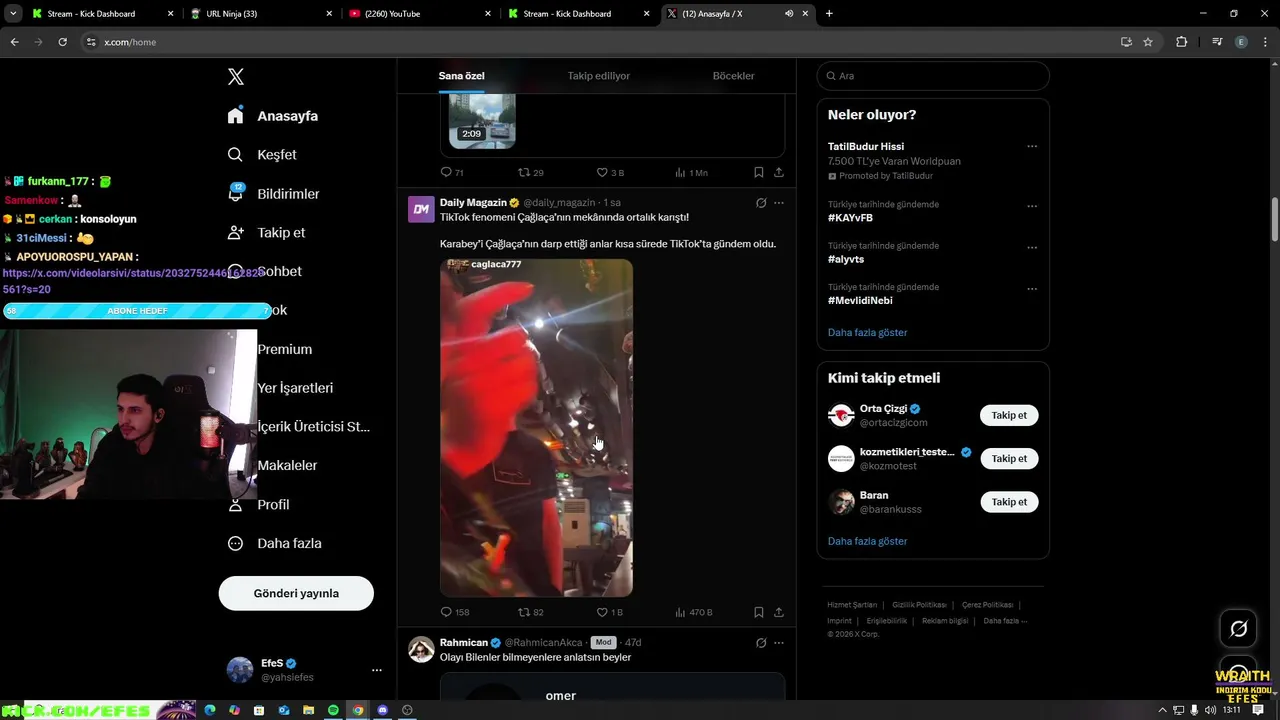This screenshot has height=720, width=1280.
Task: Open Profil in the sidebar
Action: coord(258,505)
